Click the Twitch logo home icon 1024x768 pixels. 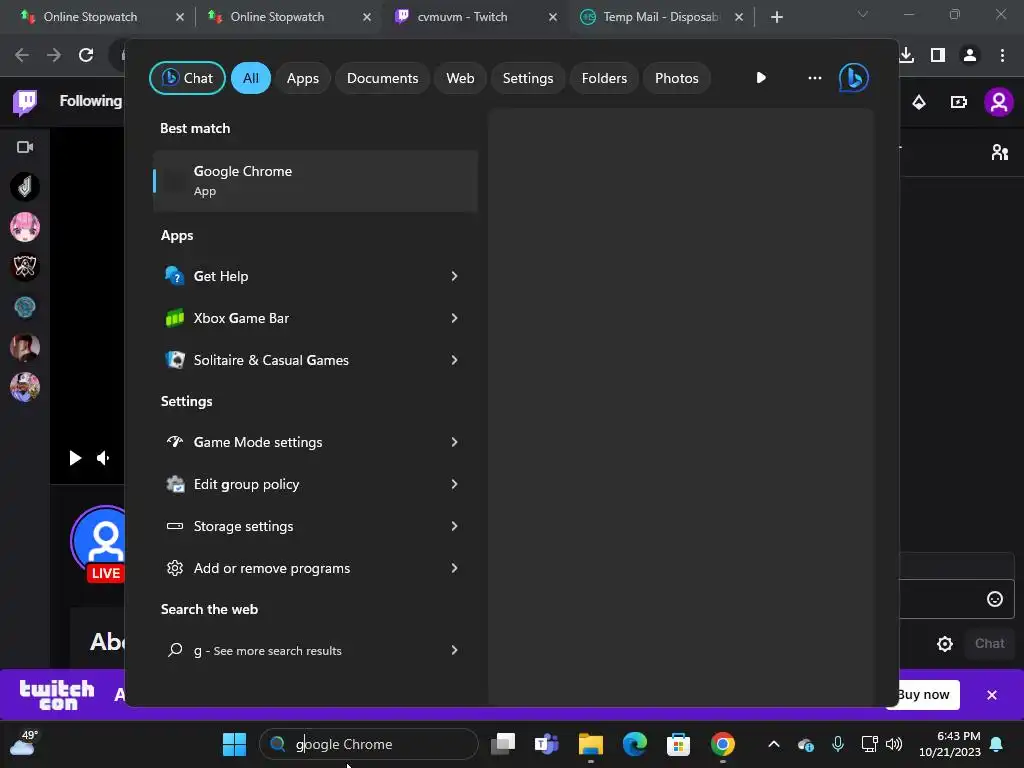[x=25, y=102]
